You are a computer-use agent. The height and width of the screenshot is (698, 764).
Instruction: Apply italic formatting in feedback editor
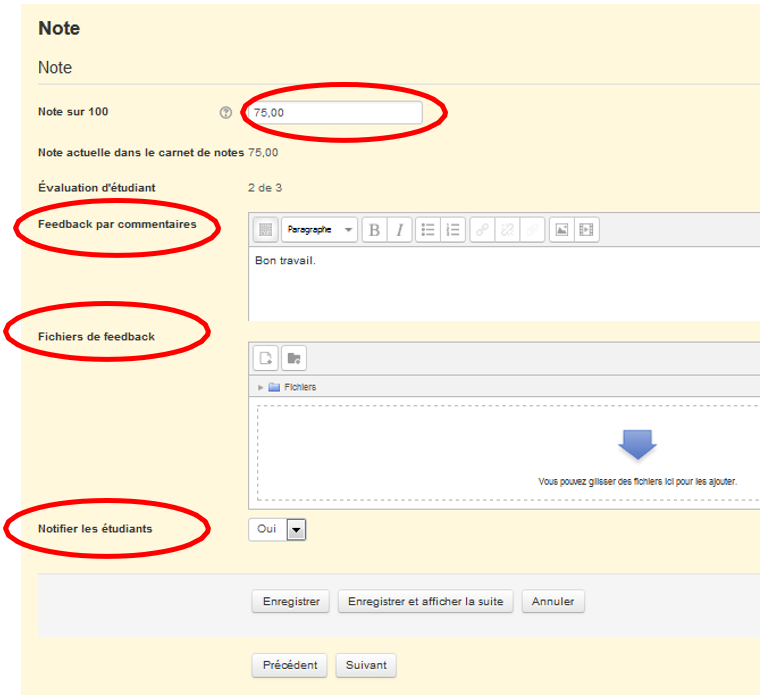point(399,230)
